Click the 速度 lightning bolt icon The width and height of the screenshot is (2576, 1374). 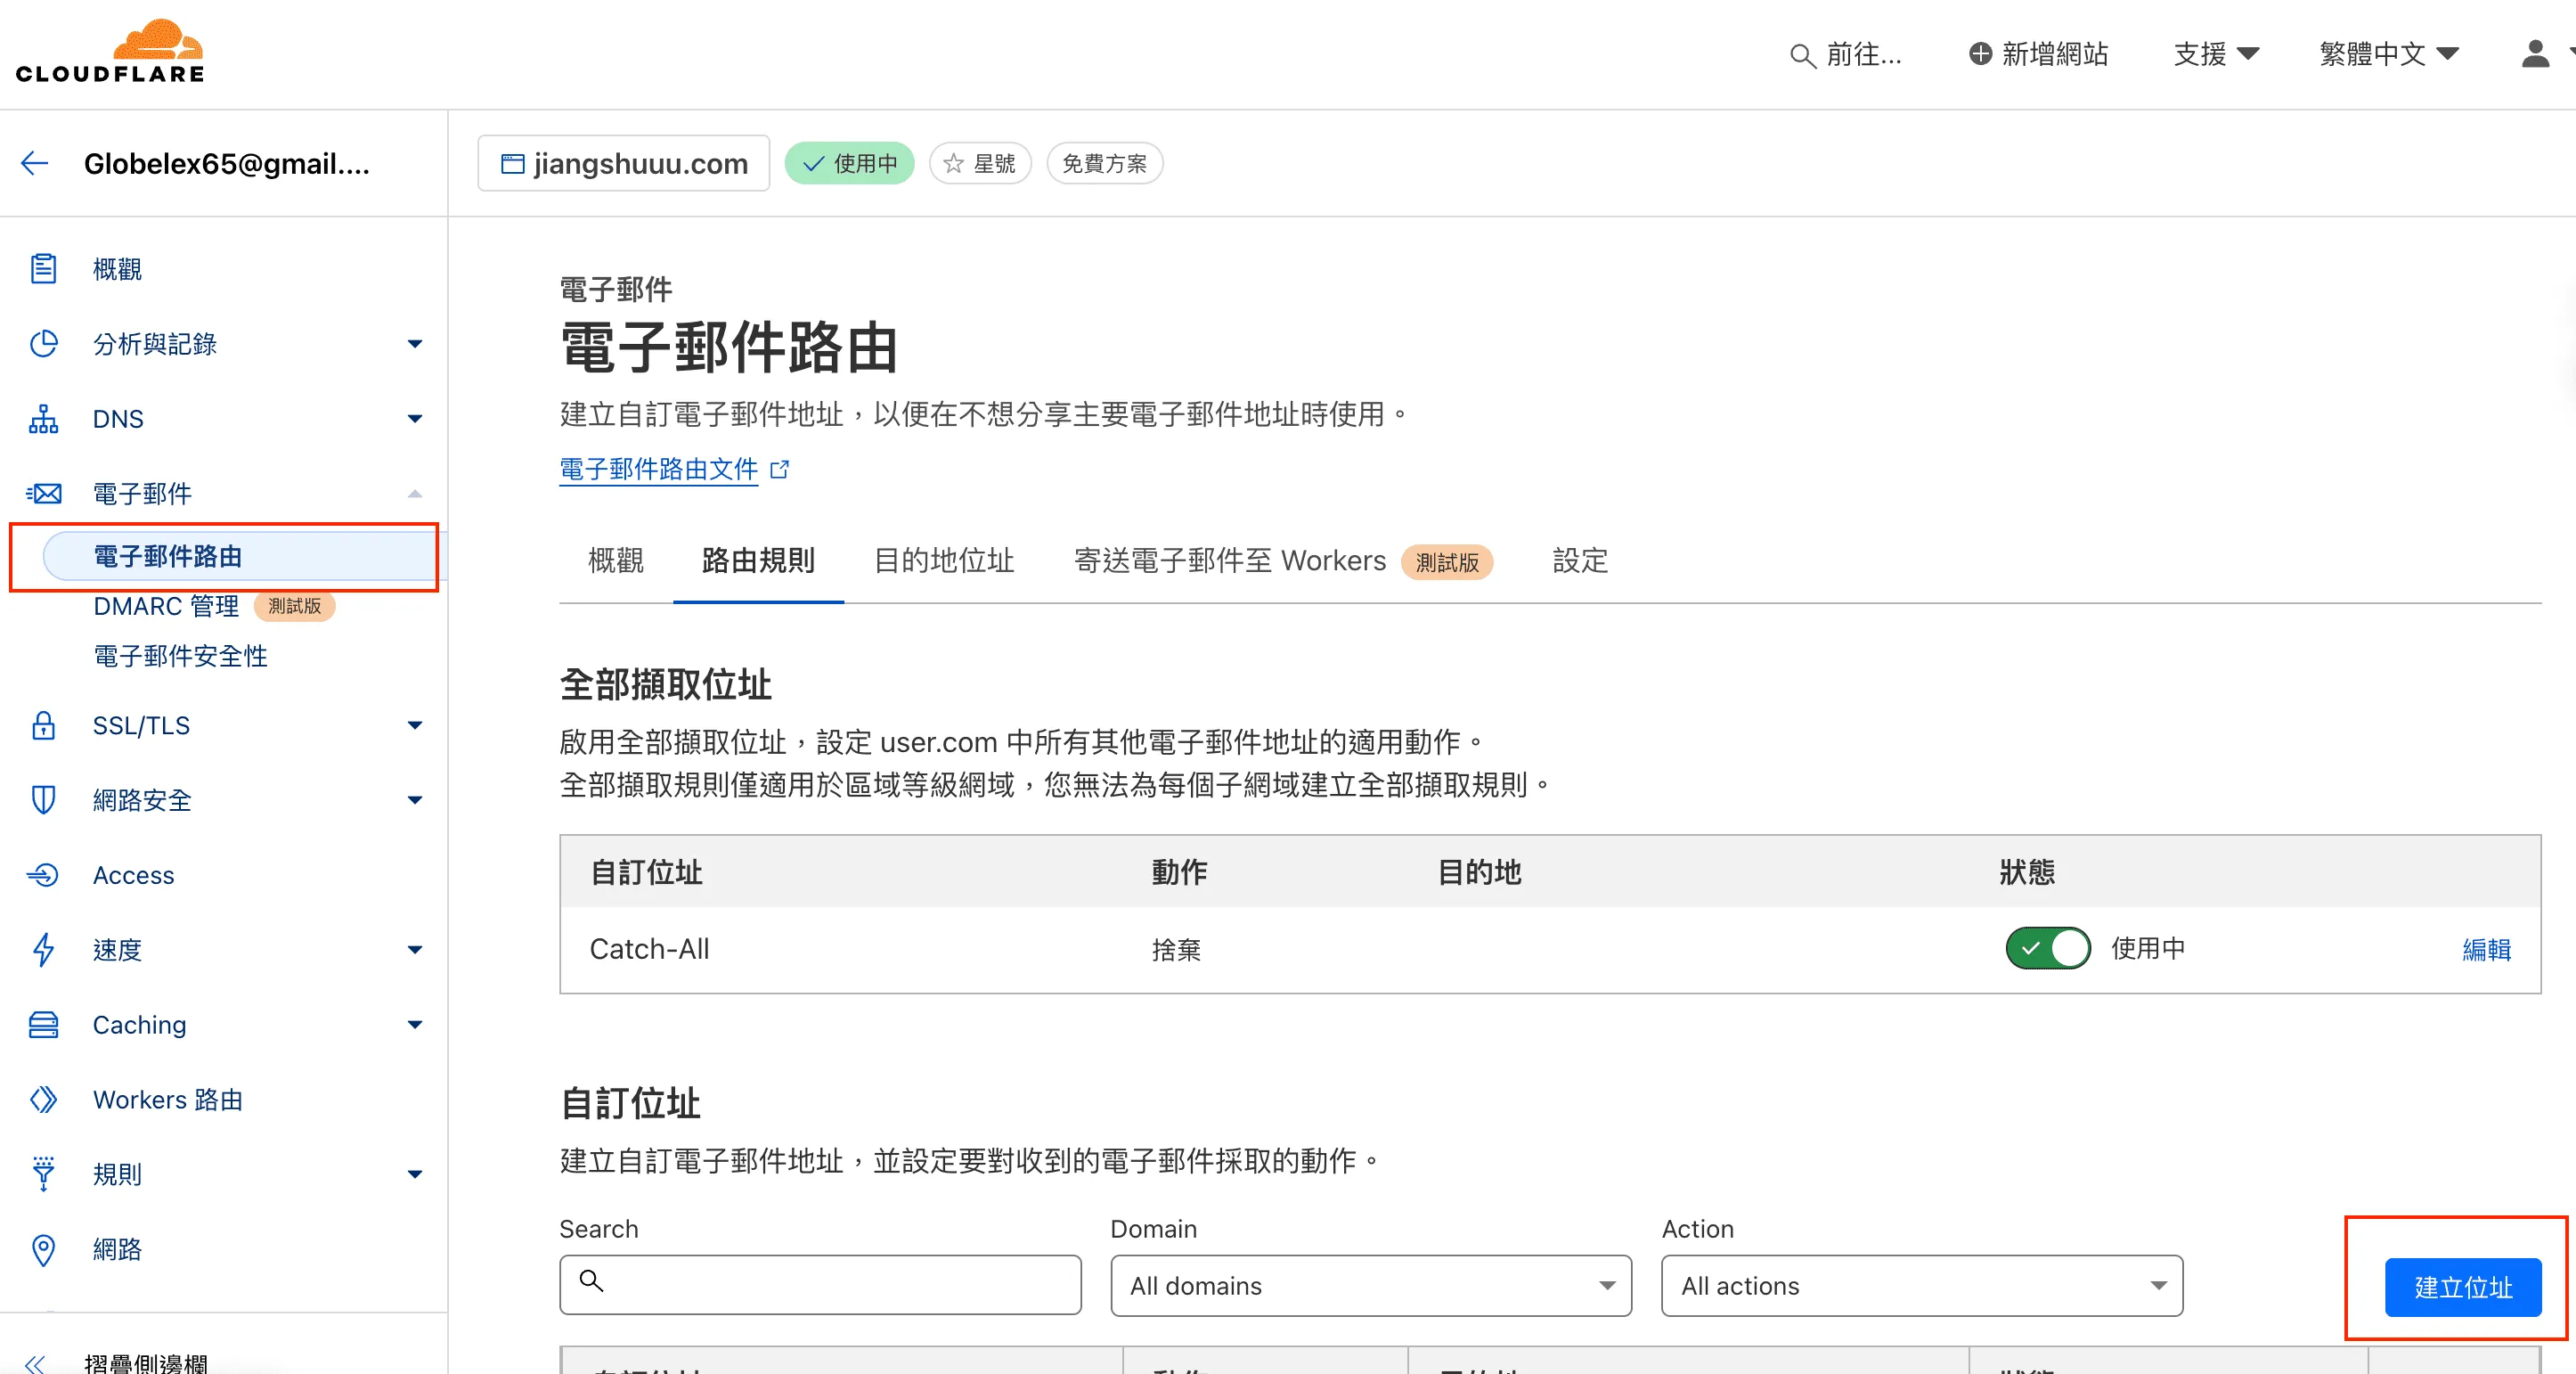(43, 950)
